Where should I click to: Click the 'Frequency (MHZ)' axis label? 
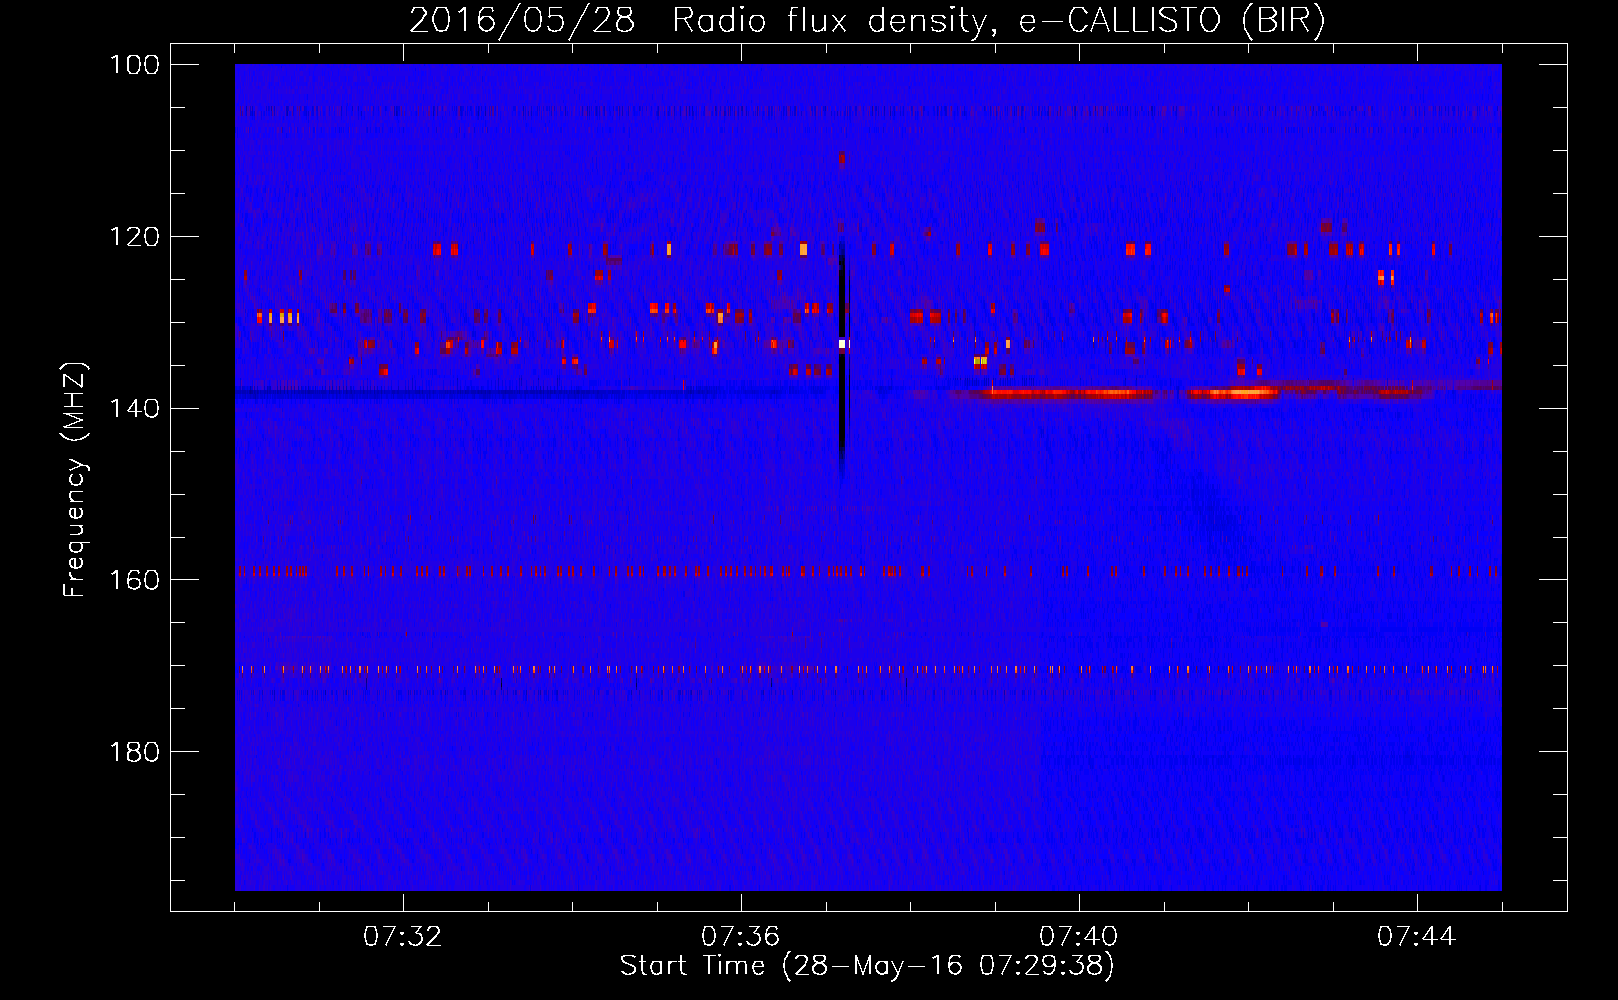75,479
